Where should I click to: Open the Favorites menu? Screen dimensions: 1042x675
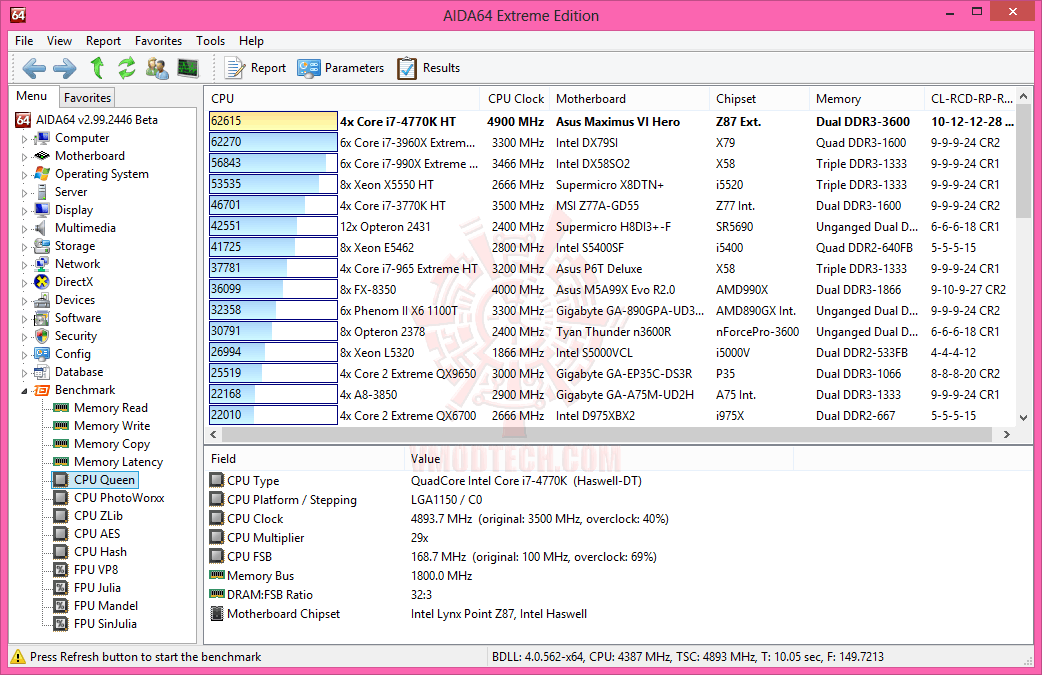(158, 41)
